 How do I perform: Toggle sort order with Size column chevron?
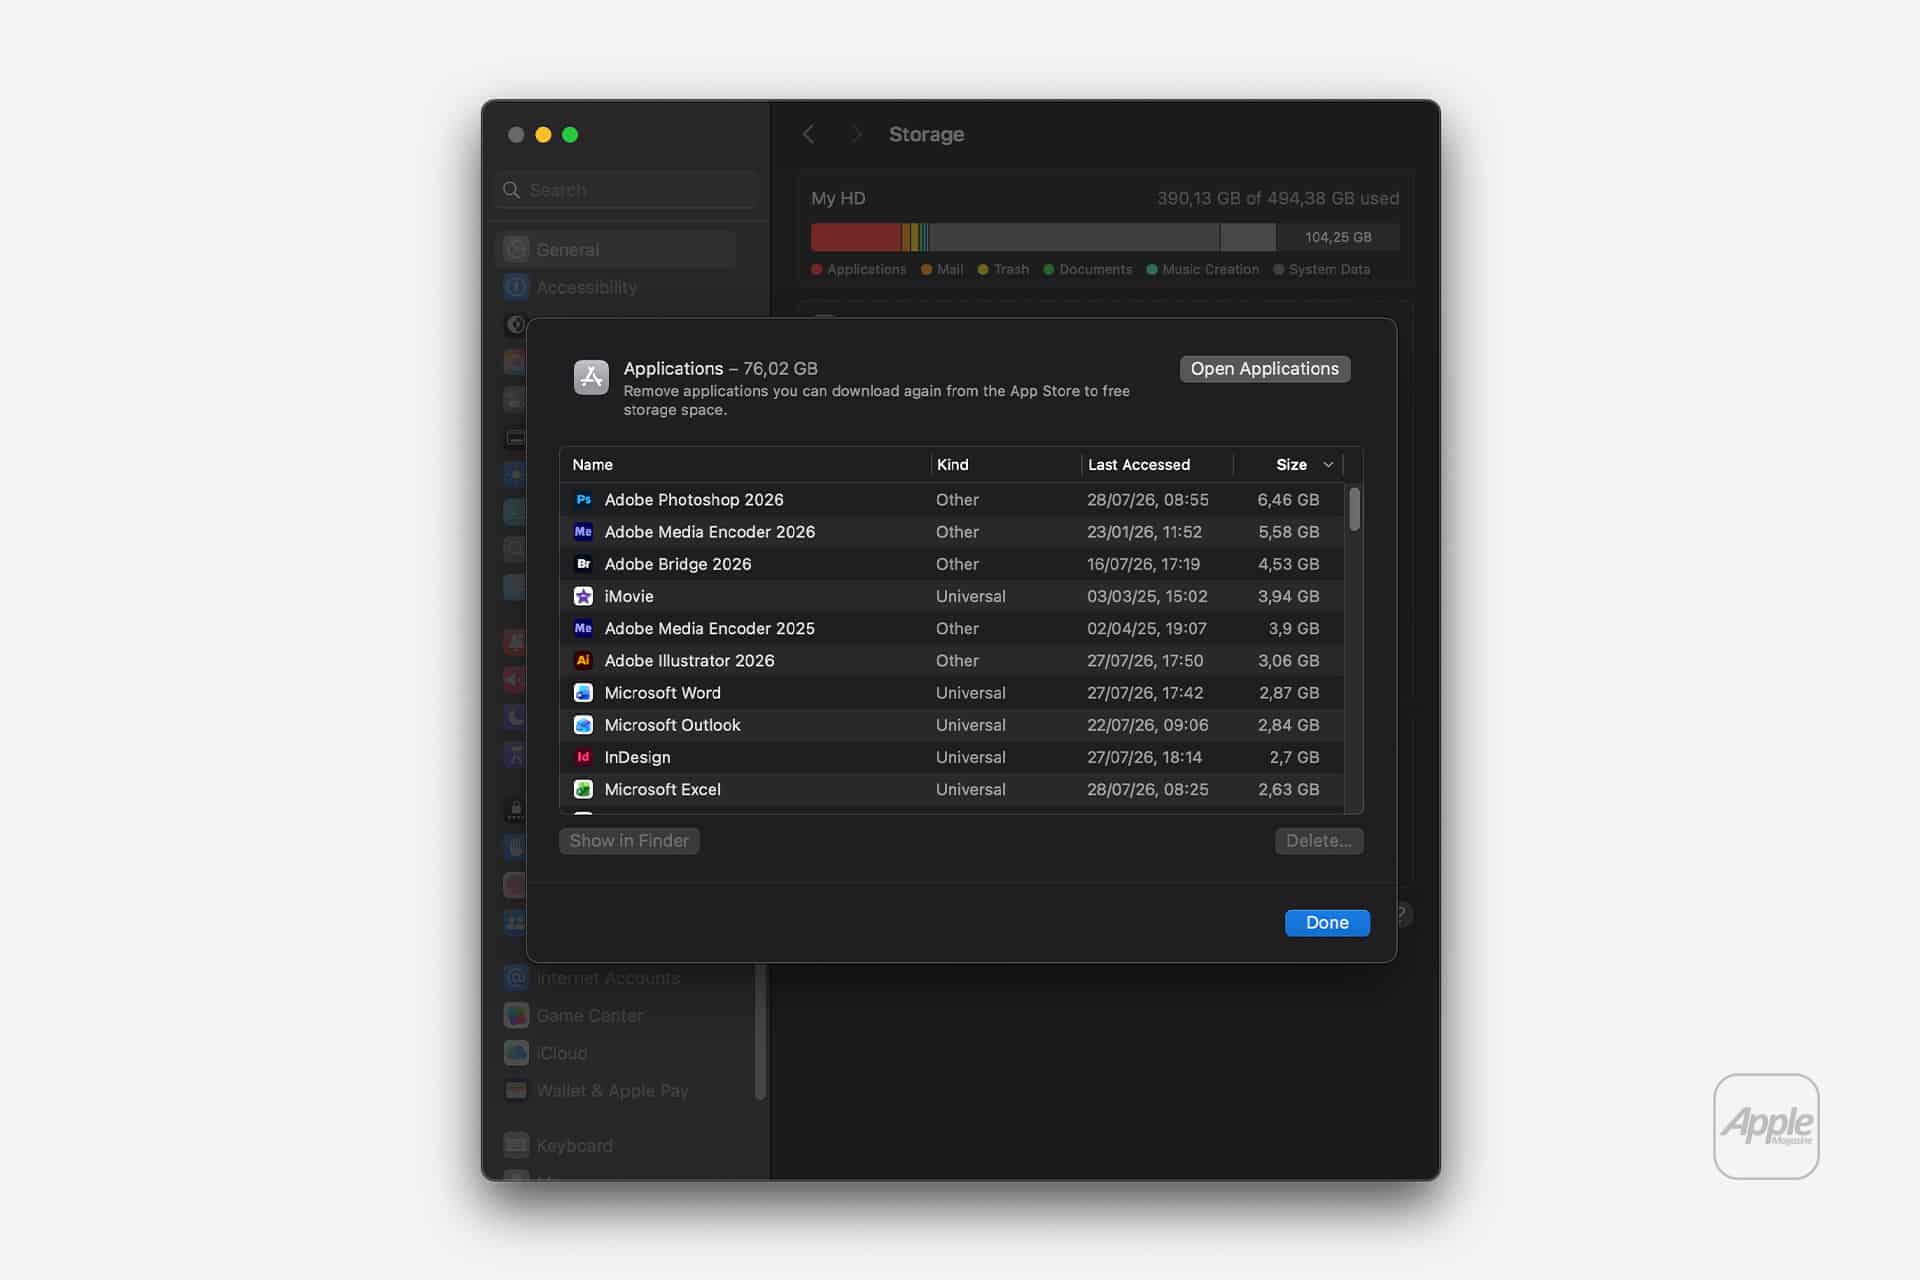(x=1328, y=465)
